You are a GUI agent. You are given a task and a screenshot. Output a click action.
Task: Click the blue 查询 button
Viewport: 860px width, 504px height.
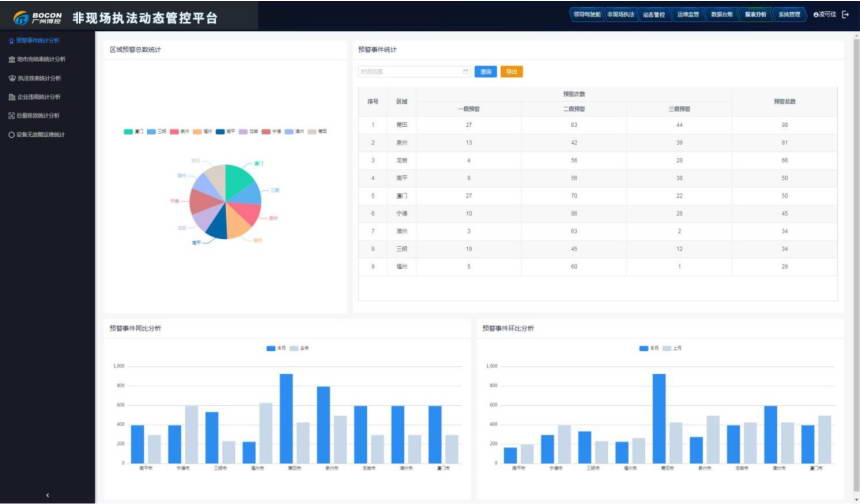(x=485, y=71)
